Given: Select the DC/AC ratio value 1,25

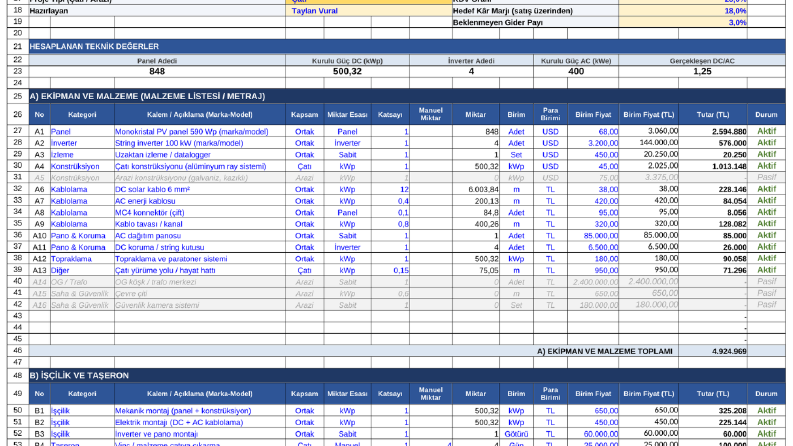Looking at the screenshot, I should pyautogui.click(x=702, y=71).
